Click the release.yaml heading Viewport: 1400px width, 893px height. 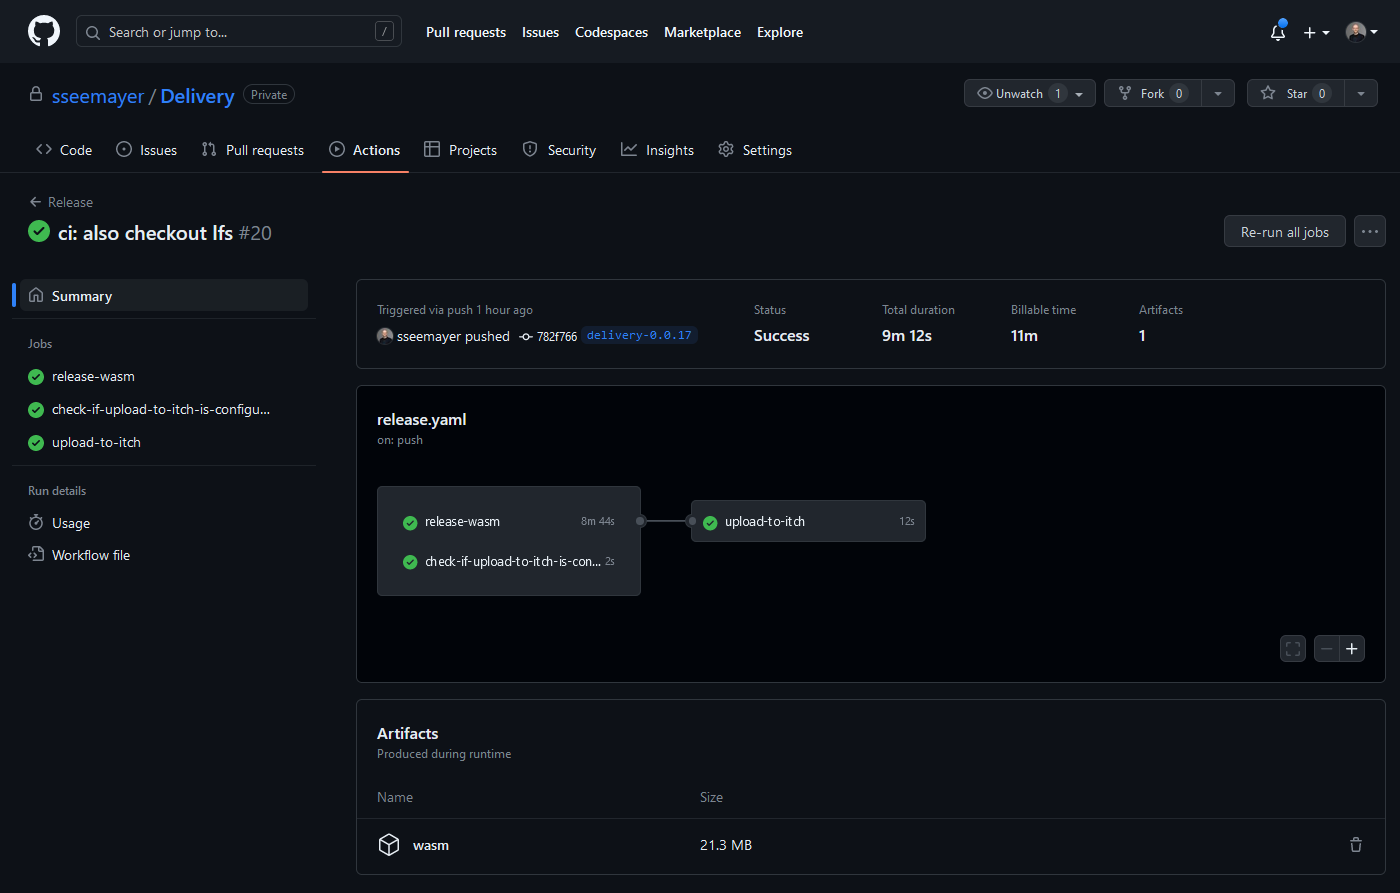(422, 419)
